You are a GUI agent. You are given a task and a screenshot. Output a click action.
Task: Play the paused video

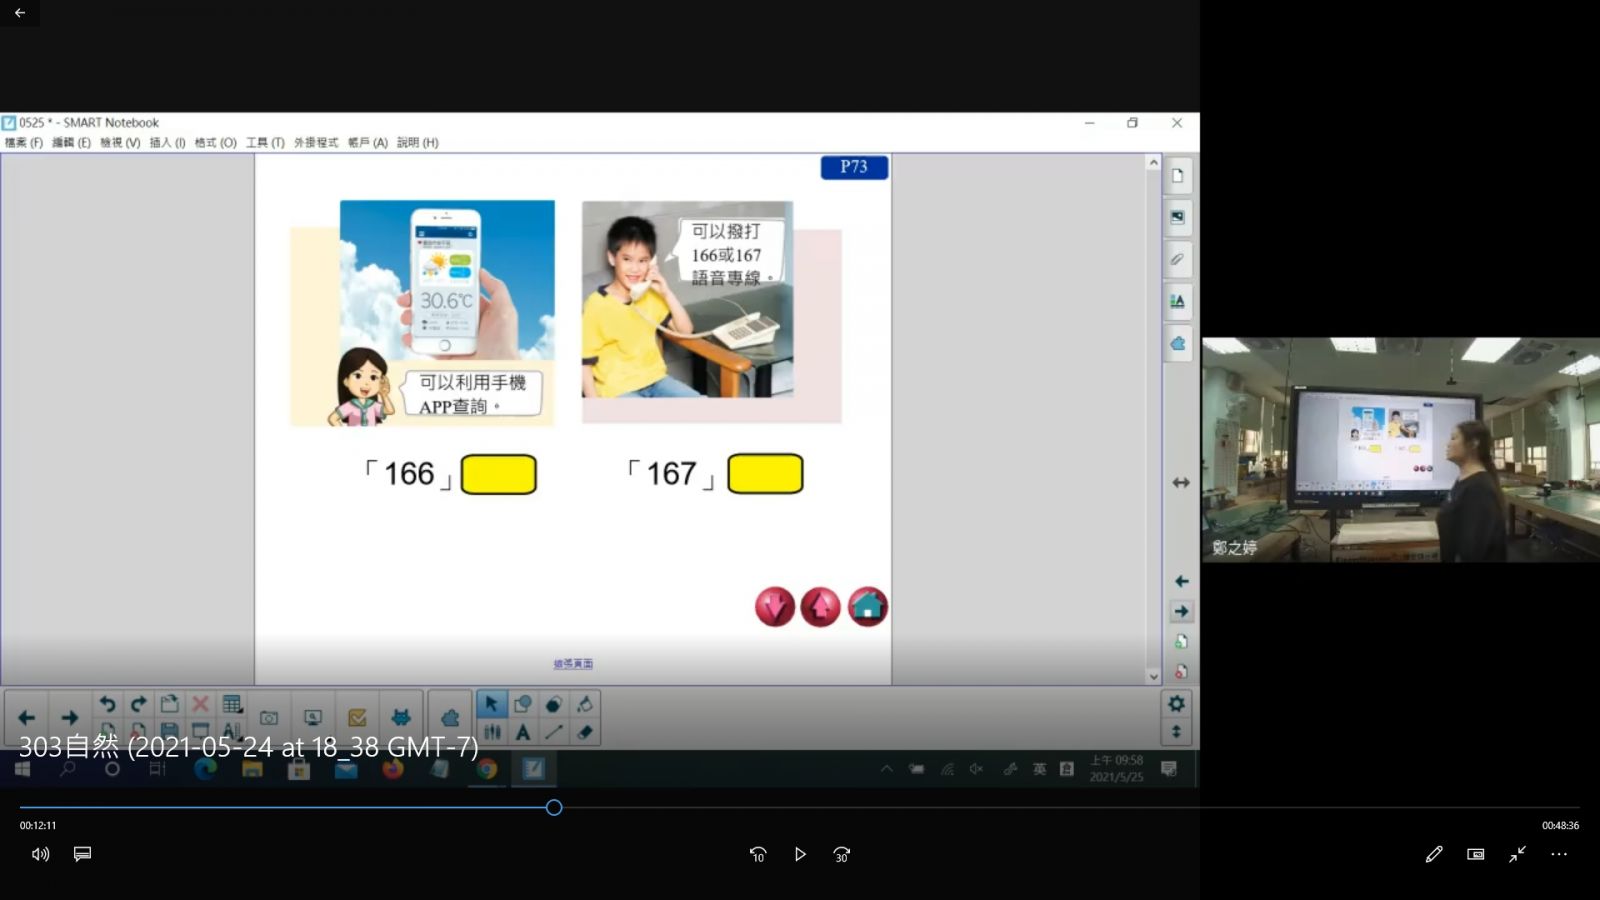coord(800,854)
